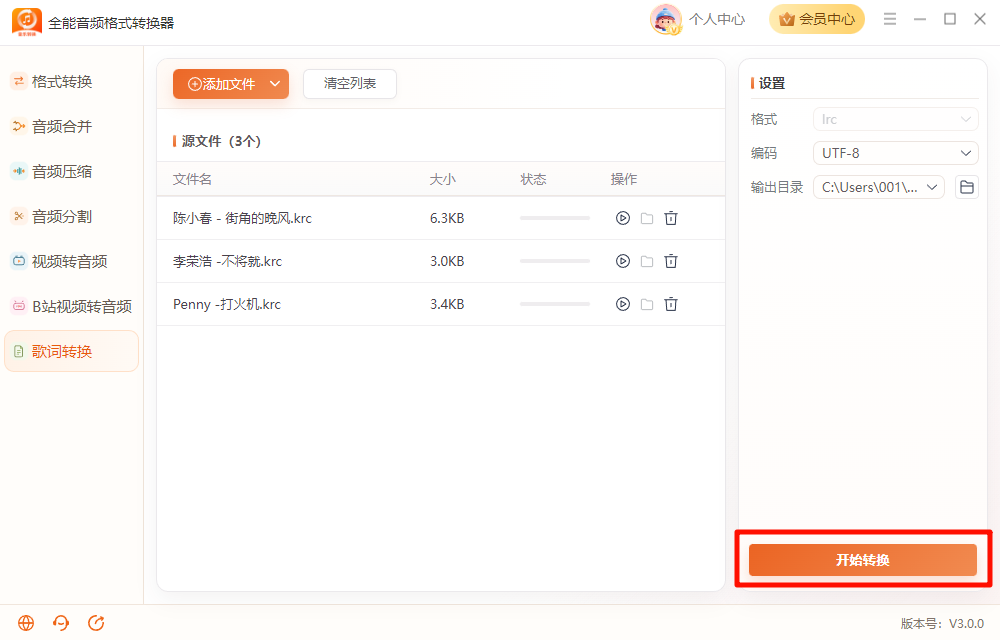Open folder for Penny -打火机.krc
1000x640 pixels.
click(647, 304)
